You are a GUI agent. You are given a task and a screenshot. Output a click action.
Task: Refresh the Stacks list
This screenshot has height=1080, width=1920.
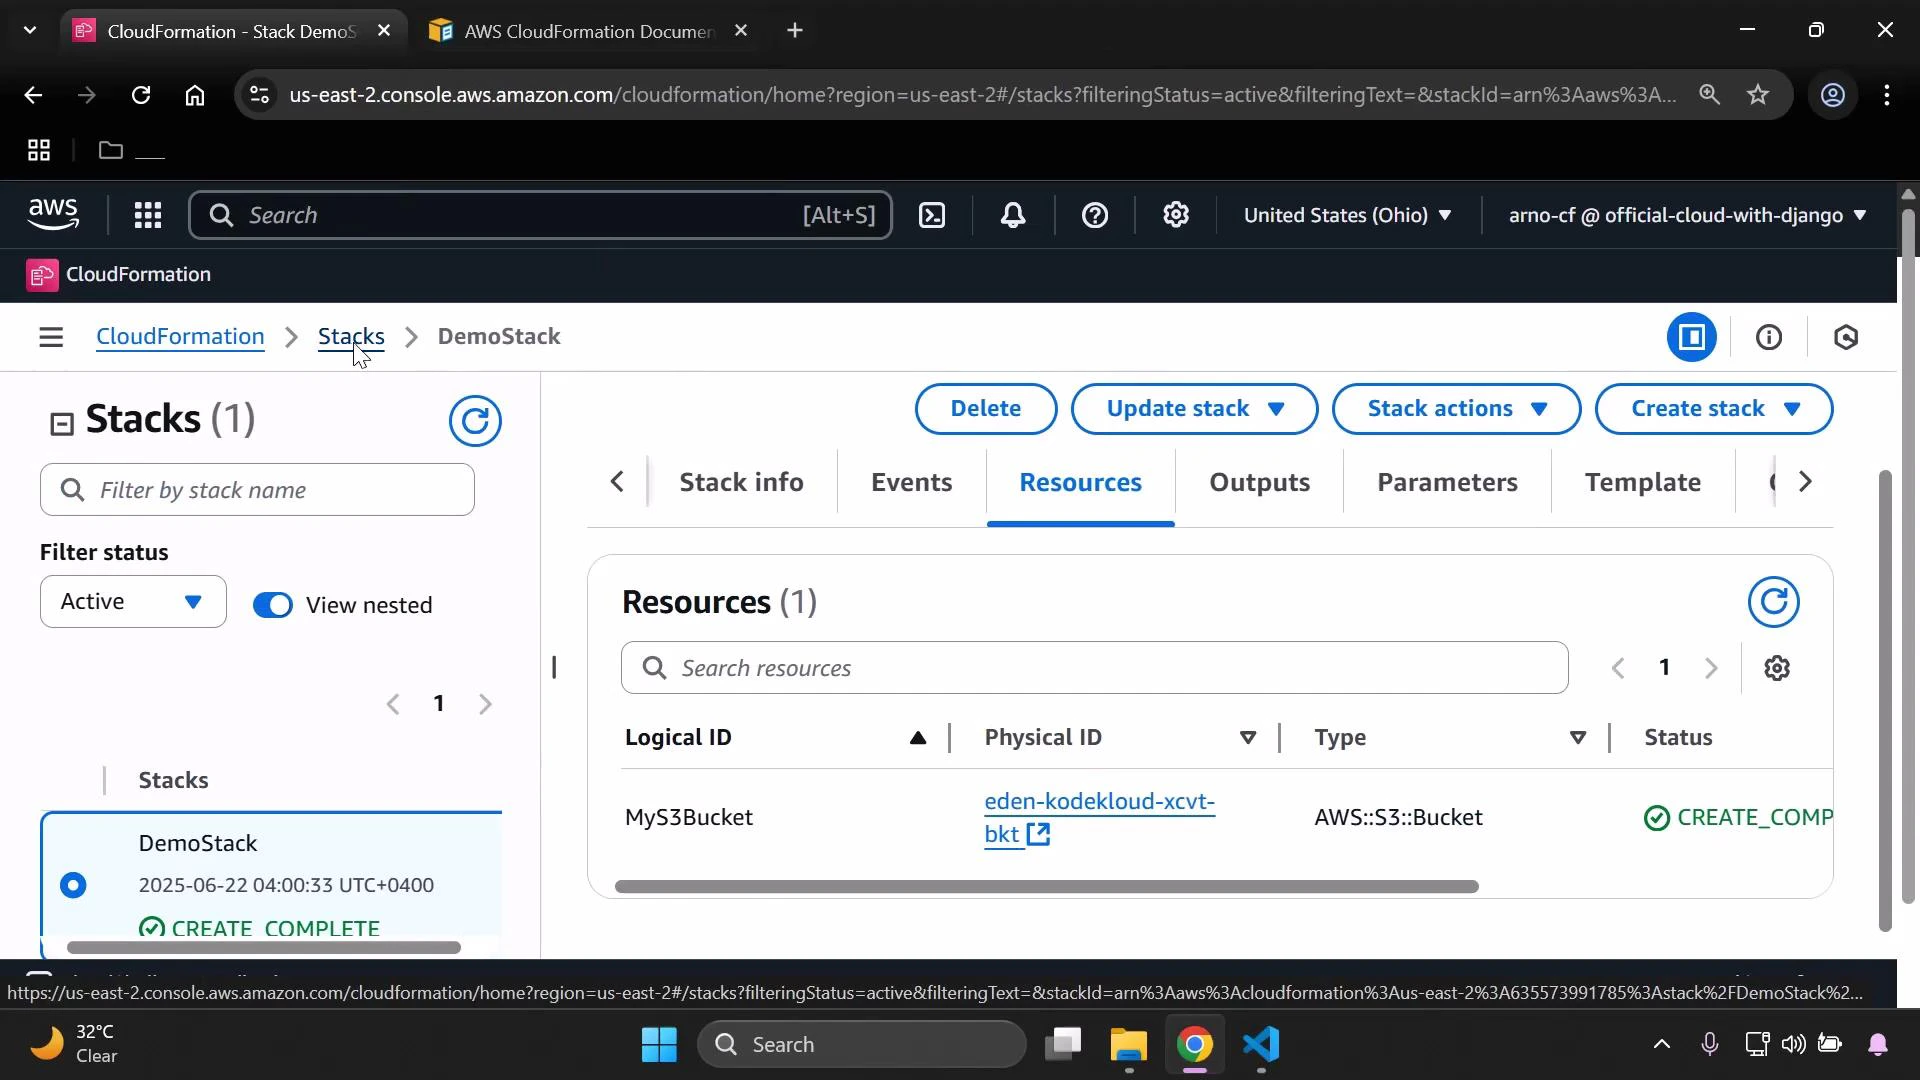click(475, 420)
